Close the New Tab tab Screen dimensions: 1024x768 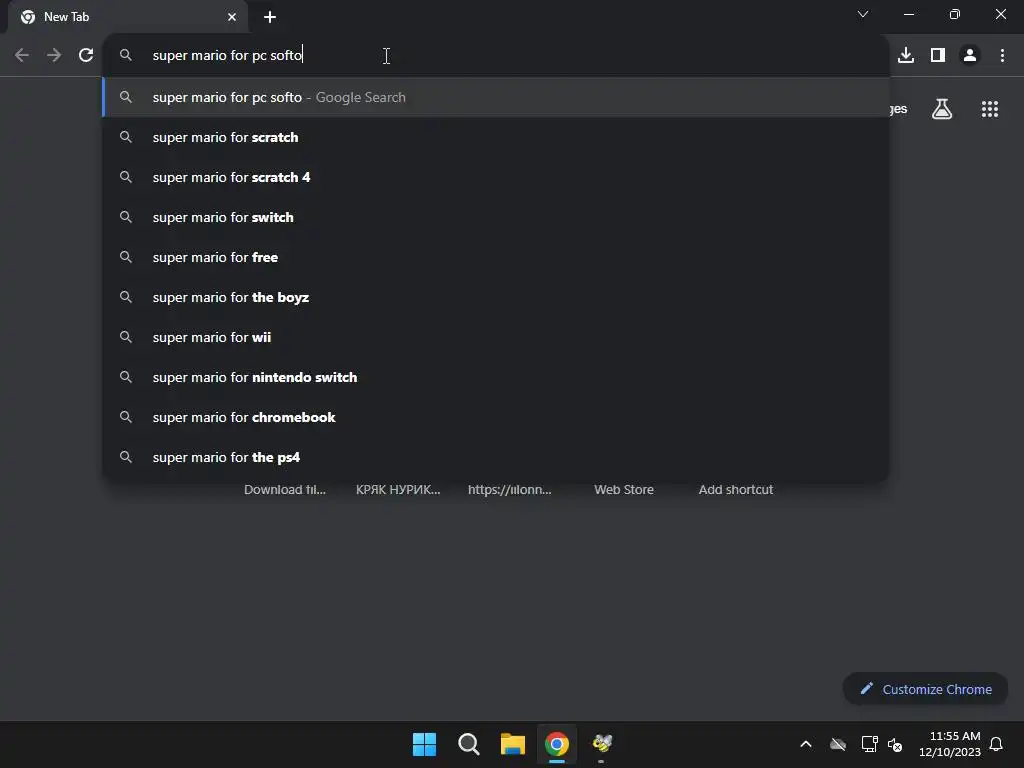tap(232, 17)
